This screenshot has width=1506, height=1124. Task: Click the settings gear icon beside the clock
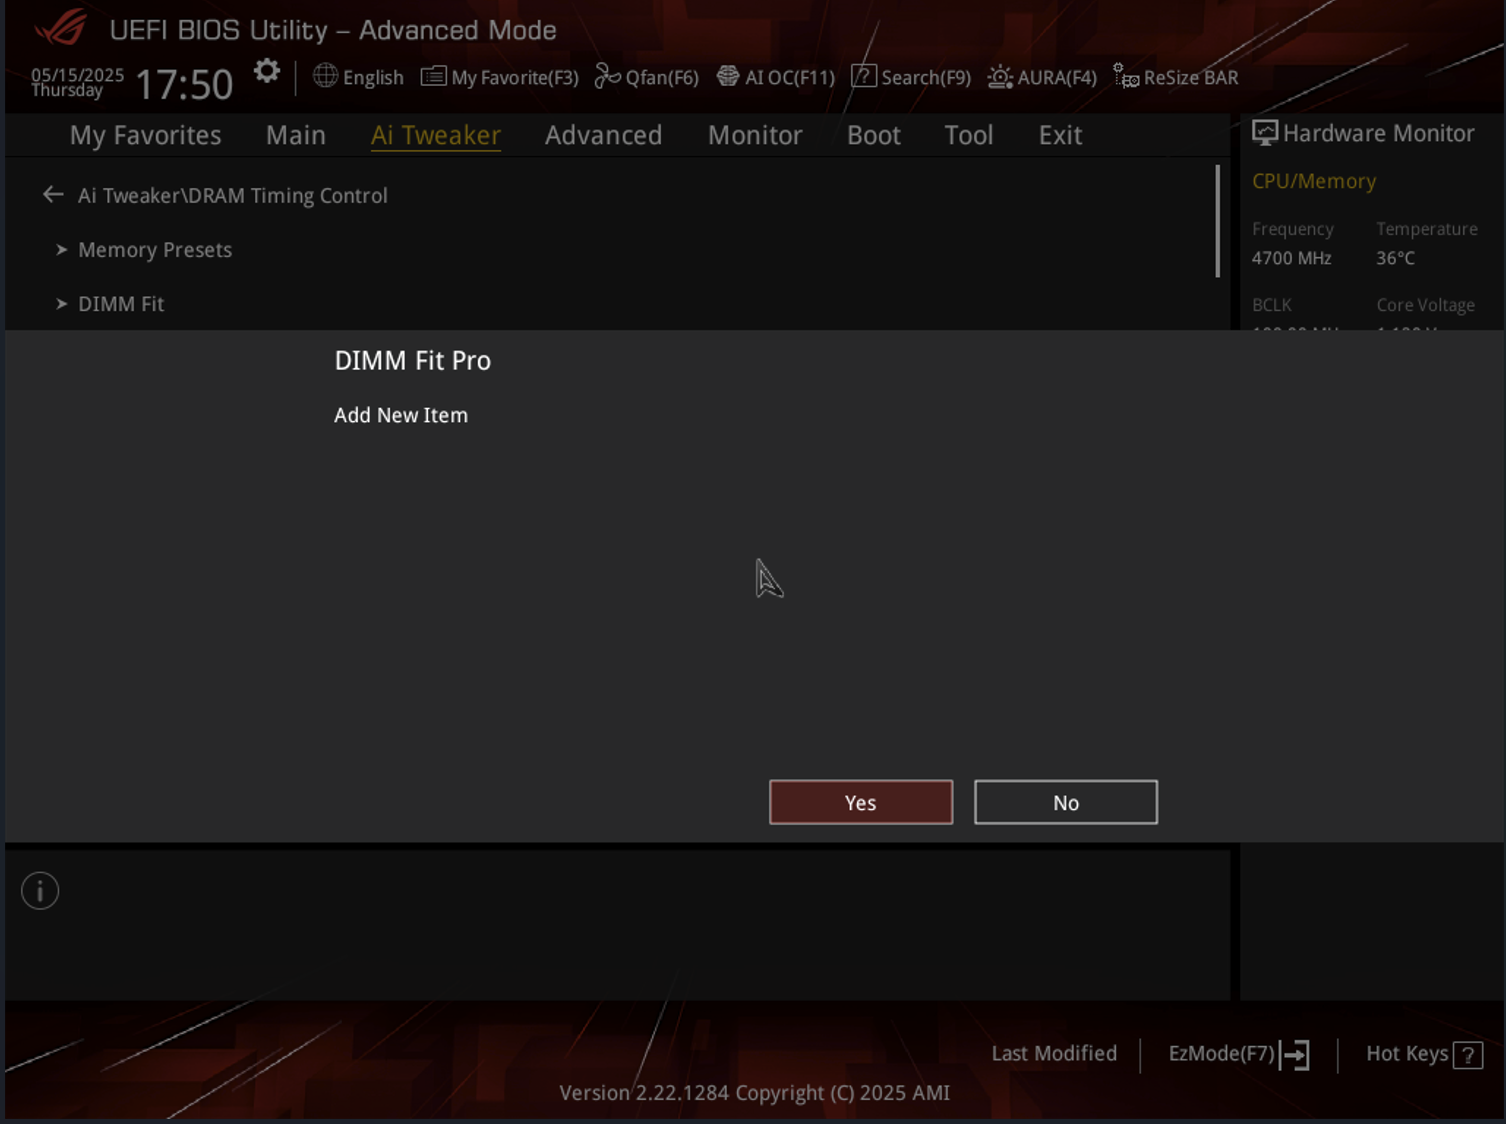point(266,72)
